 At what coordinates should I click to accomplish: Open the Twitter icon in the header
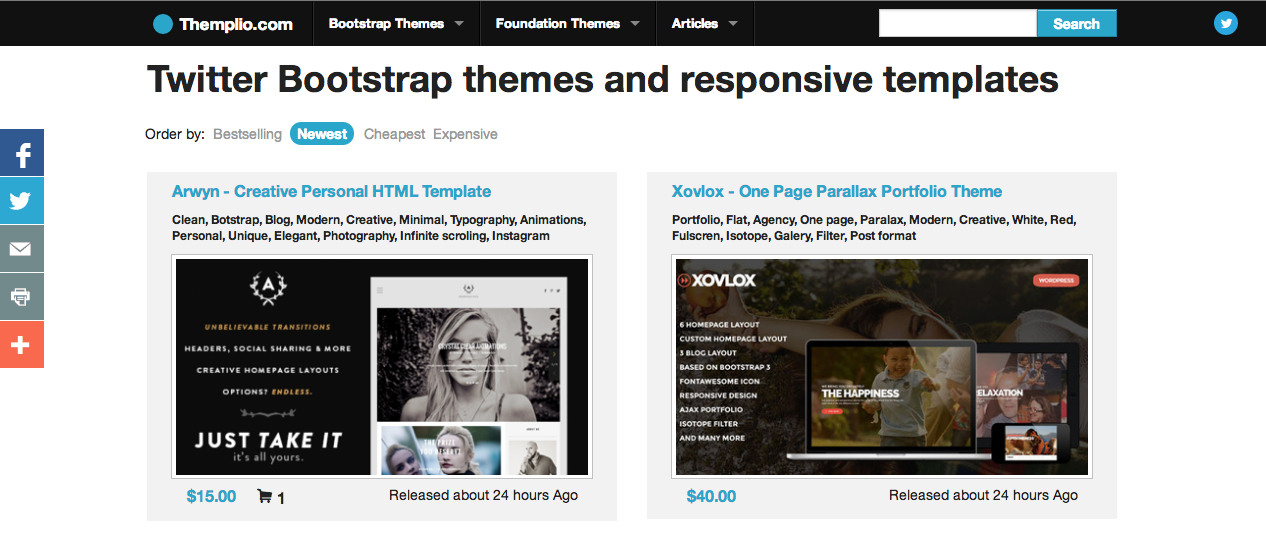coord(1226,23)
